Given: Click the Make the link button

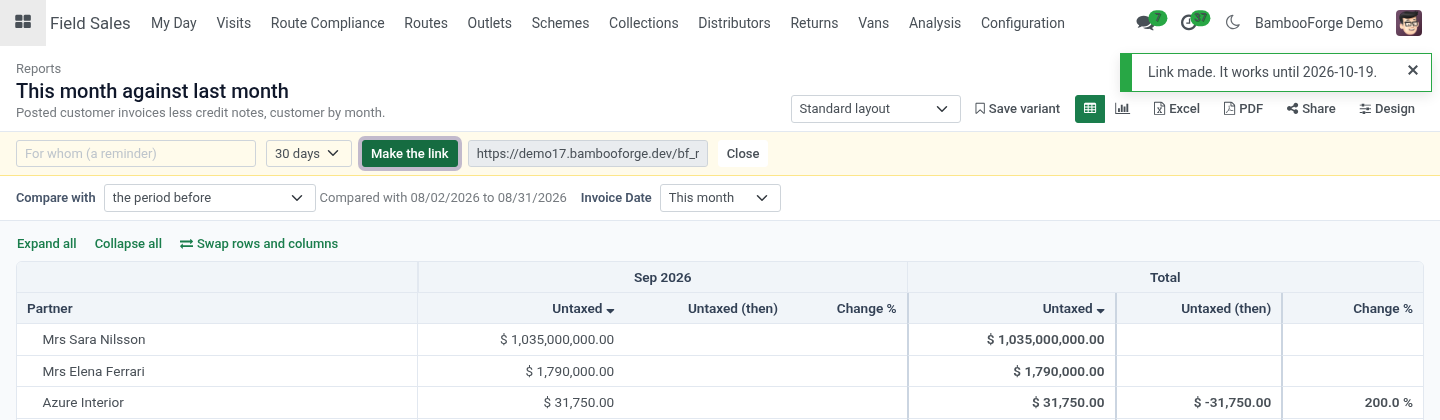Looking at the screenshot, I should (410, 154).
